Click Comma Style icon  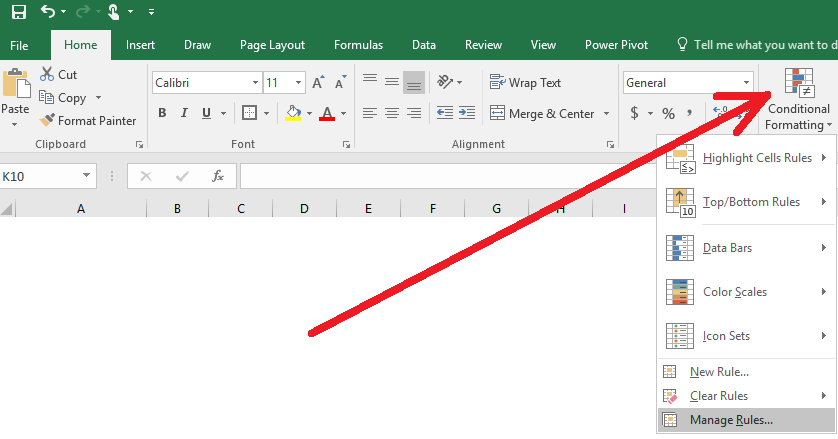(x=690, y=113)
